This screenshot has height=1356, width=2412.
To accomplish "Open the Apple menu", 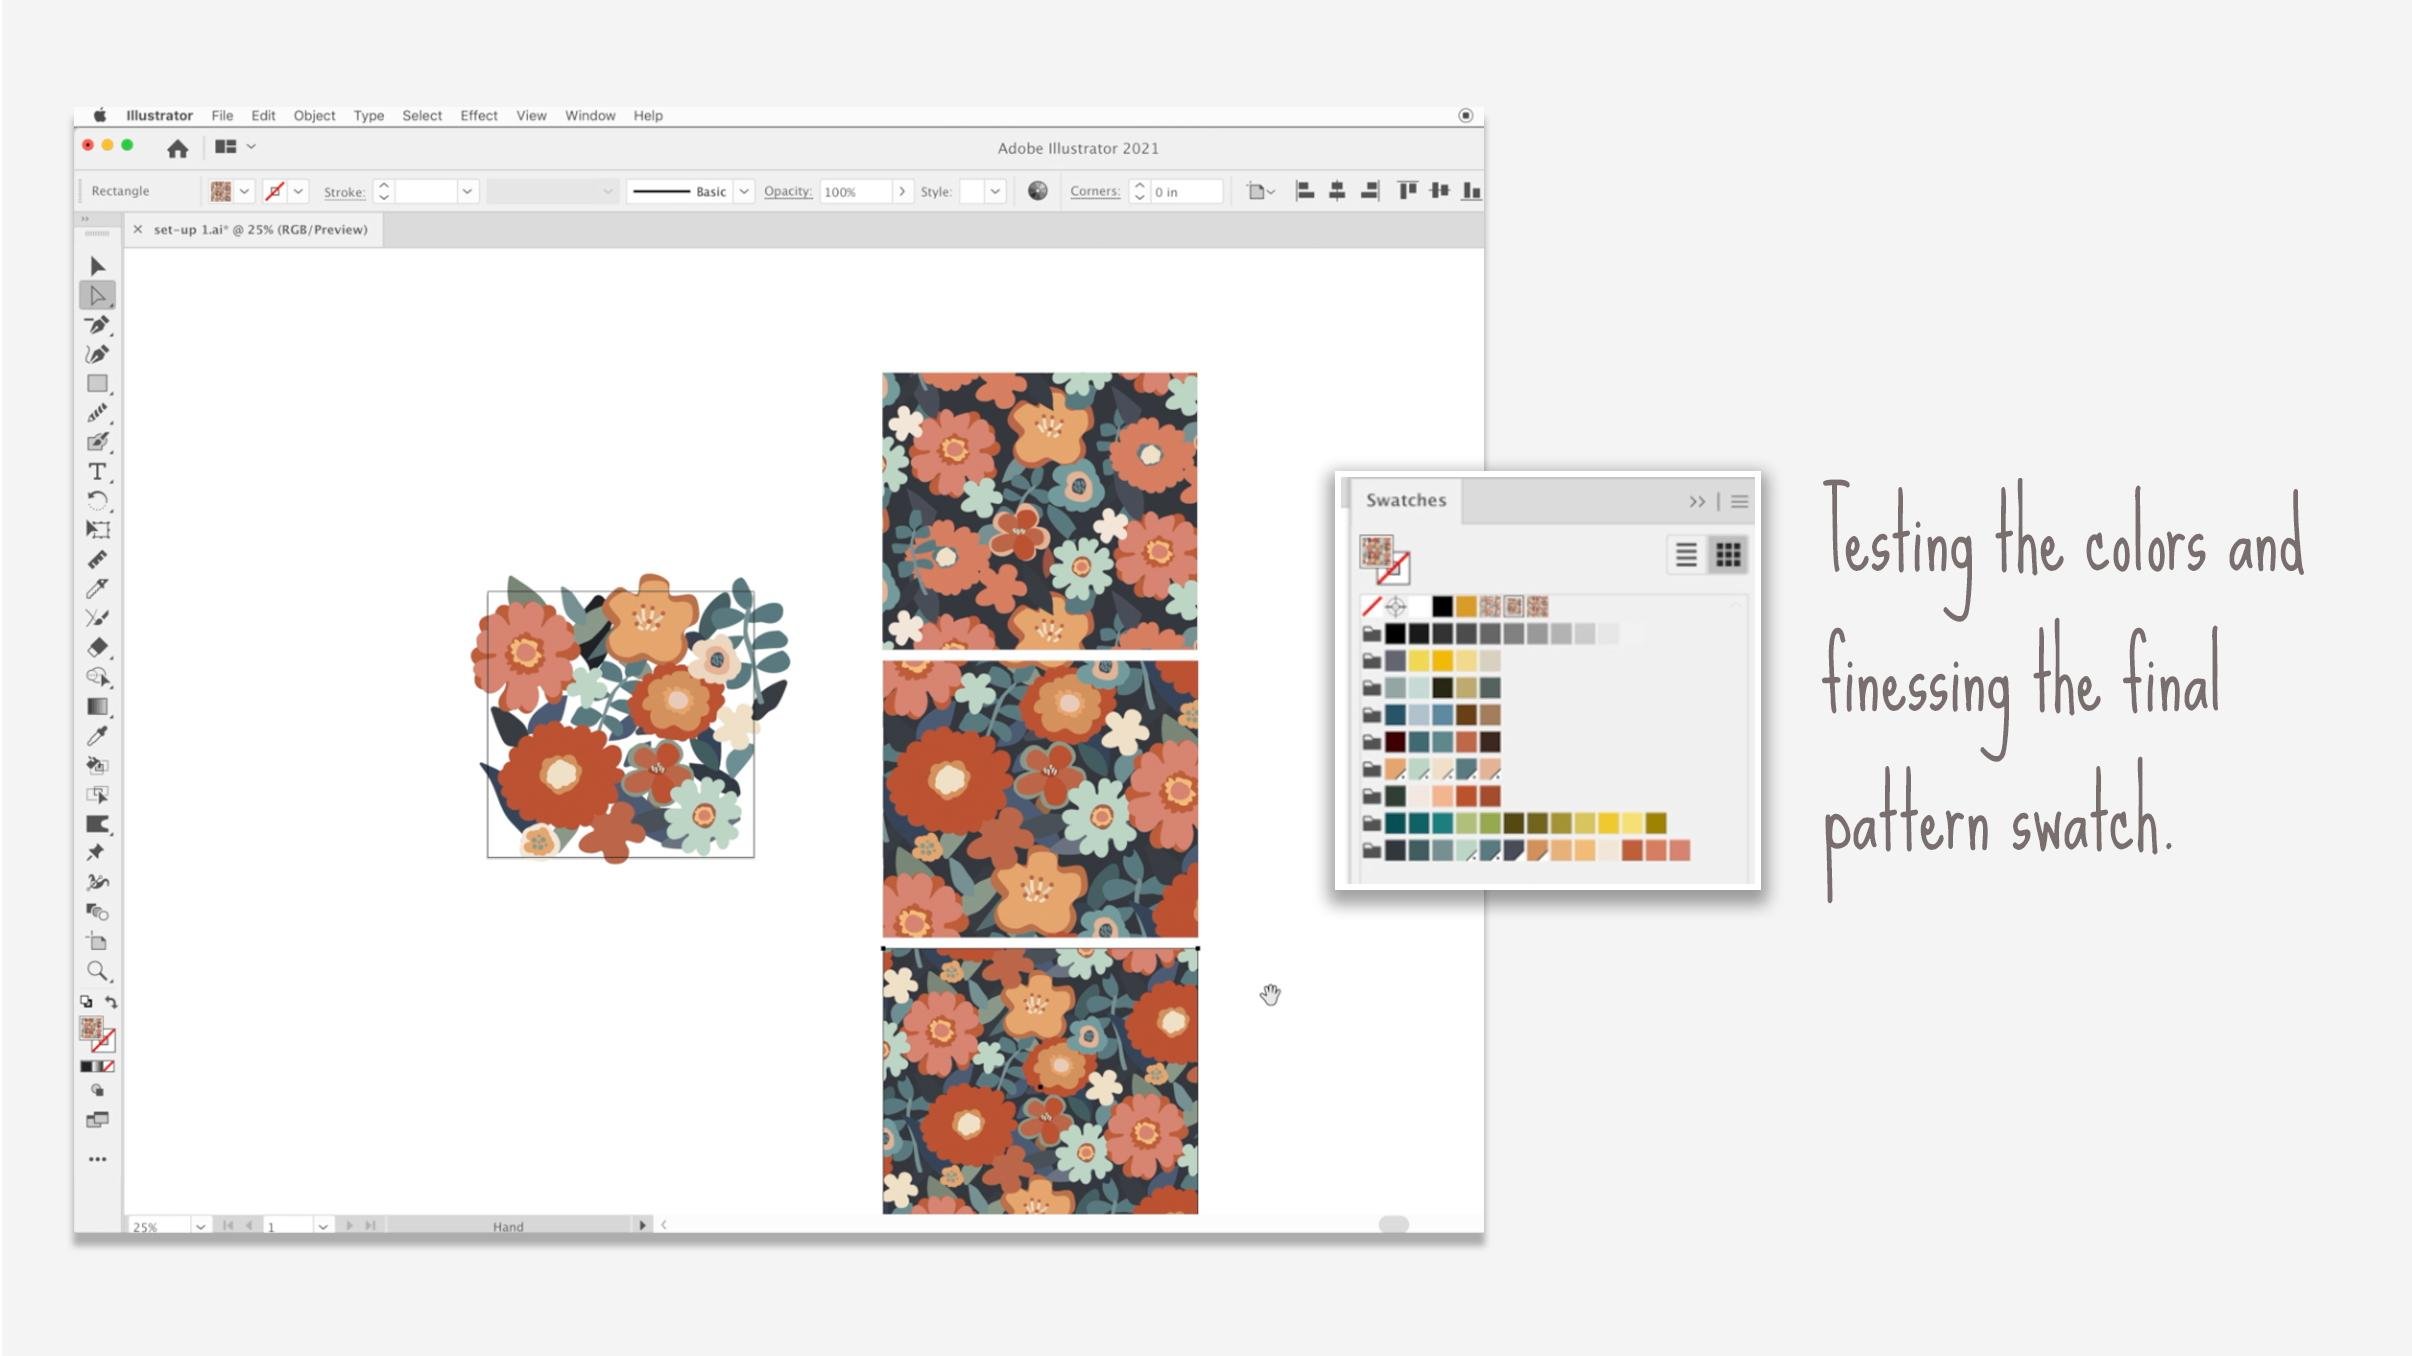I will click(x=100, y=116).
